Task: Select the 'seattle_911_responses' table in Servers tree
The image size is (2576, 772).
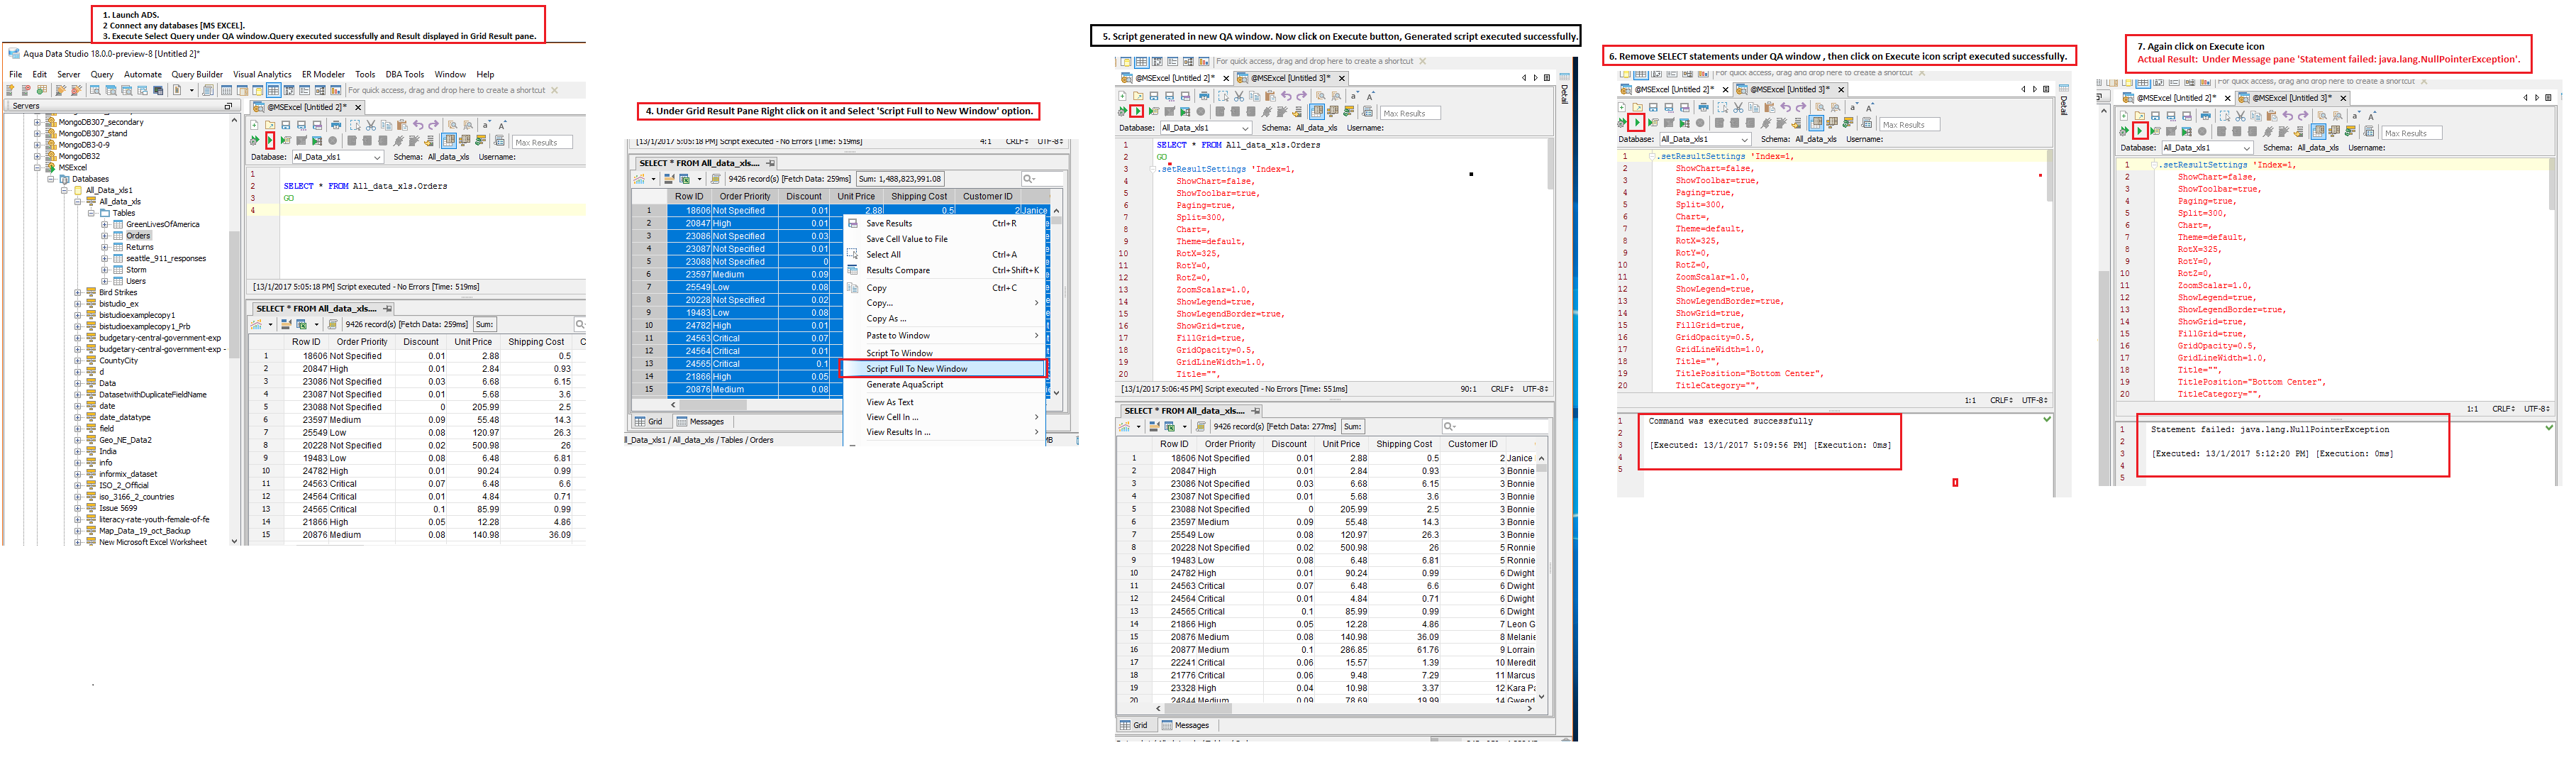Action: (x=166, y=258)
